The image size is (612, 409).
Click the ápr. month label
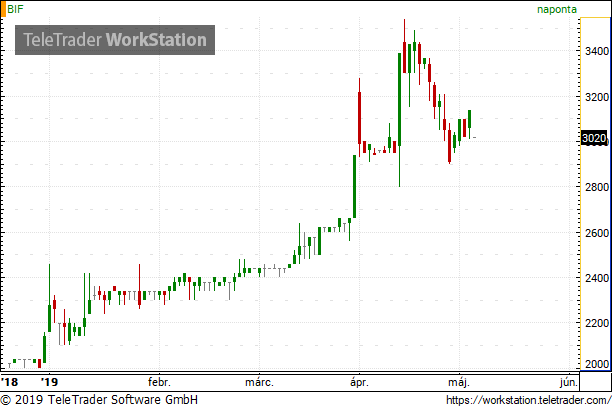pos(359,382)
